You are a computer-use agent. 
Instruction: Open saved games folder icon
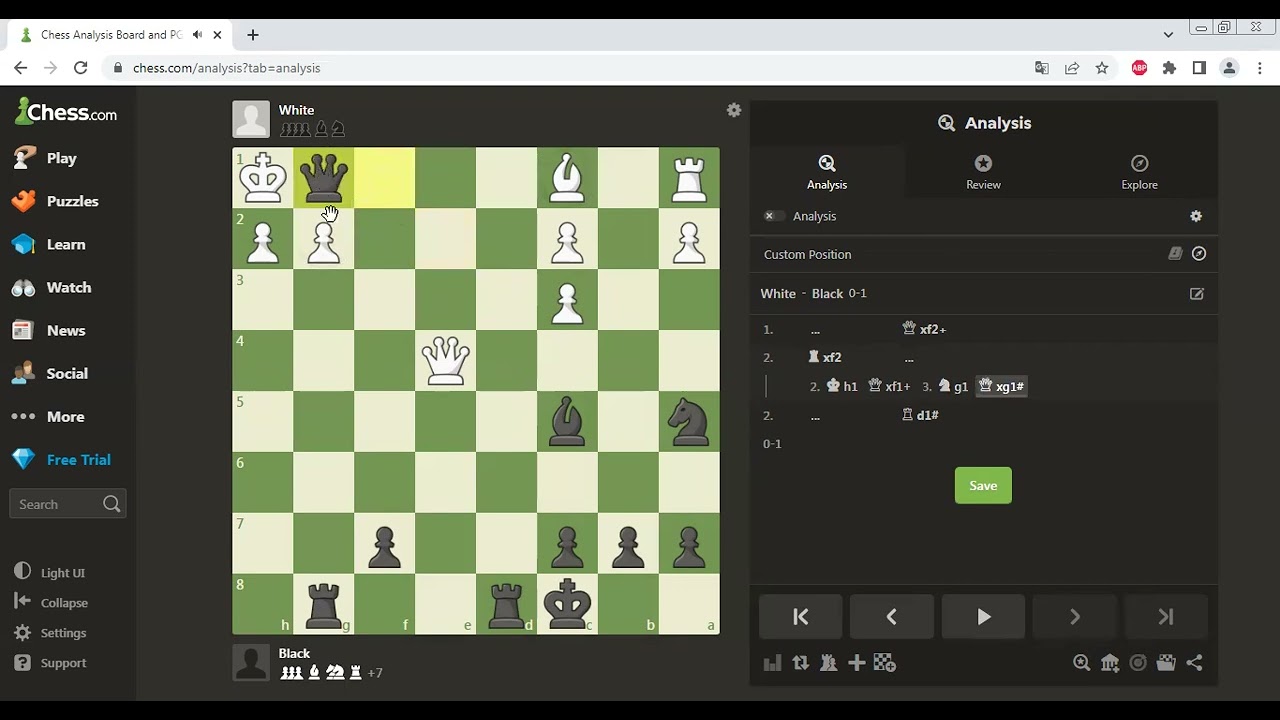[1166, 662]
